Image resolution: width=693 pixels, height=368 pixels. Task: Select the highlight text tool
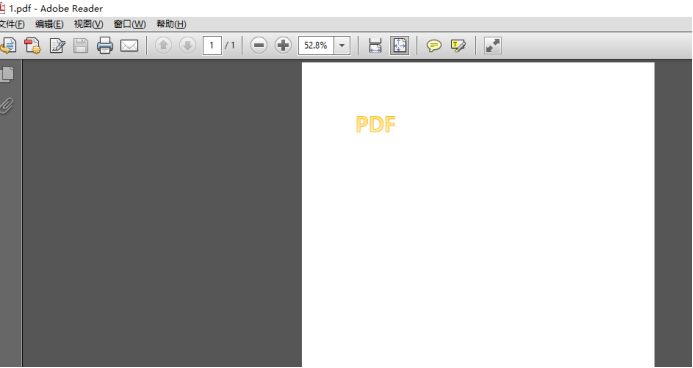point(458,46)
